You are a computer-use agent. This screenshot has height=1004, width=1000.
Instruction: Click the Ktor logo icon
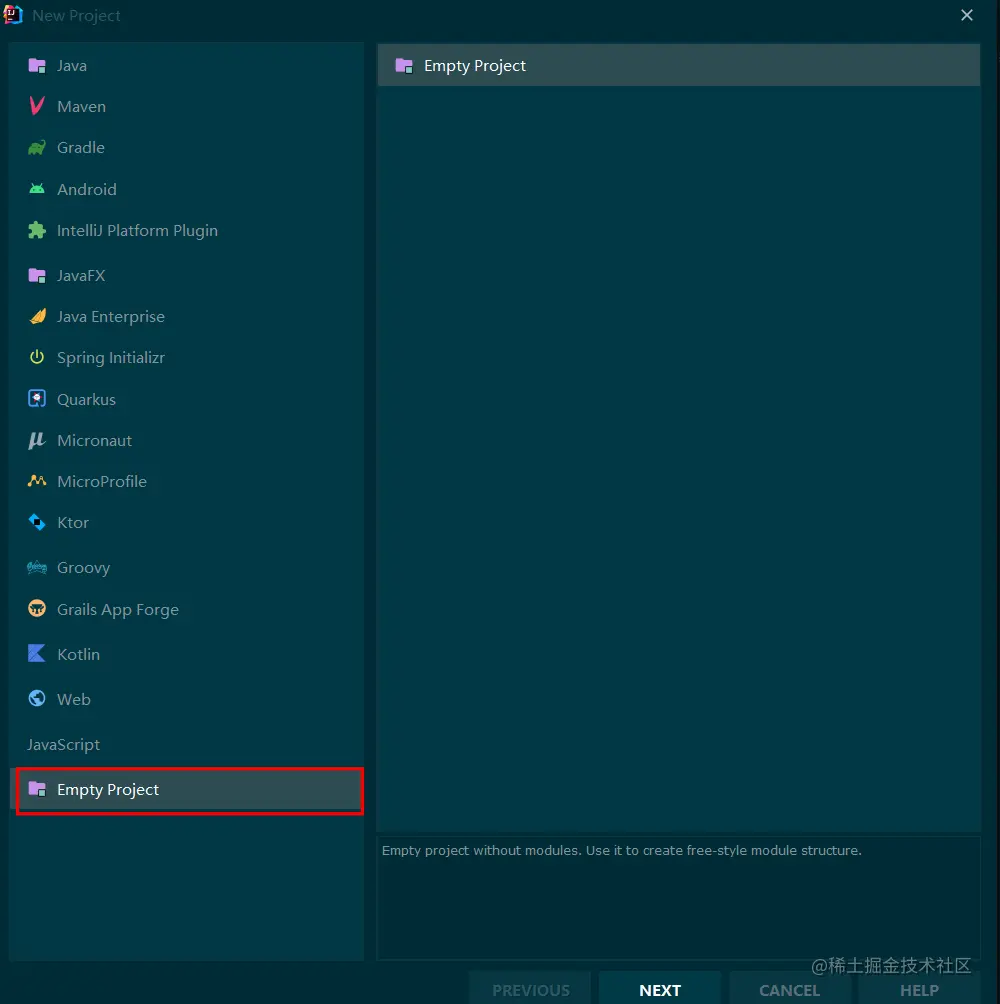[37, 522]
